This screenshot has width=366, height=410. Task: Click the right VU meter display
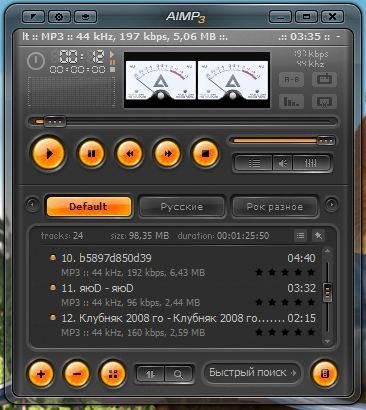coord(233,80)
